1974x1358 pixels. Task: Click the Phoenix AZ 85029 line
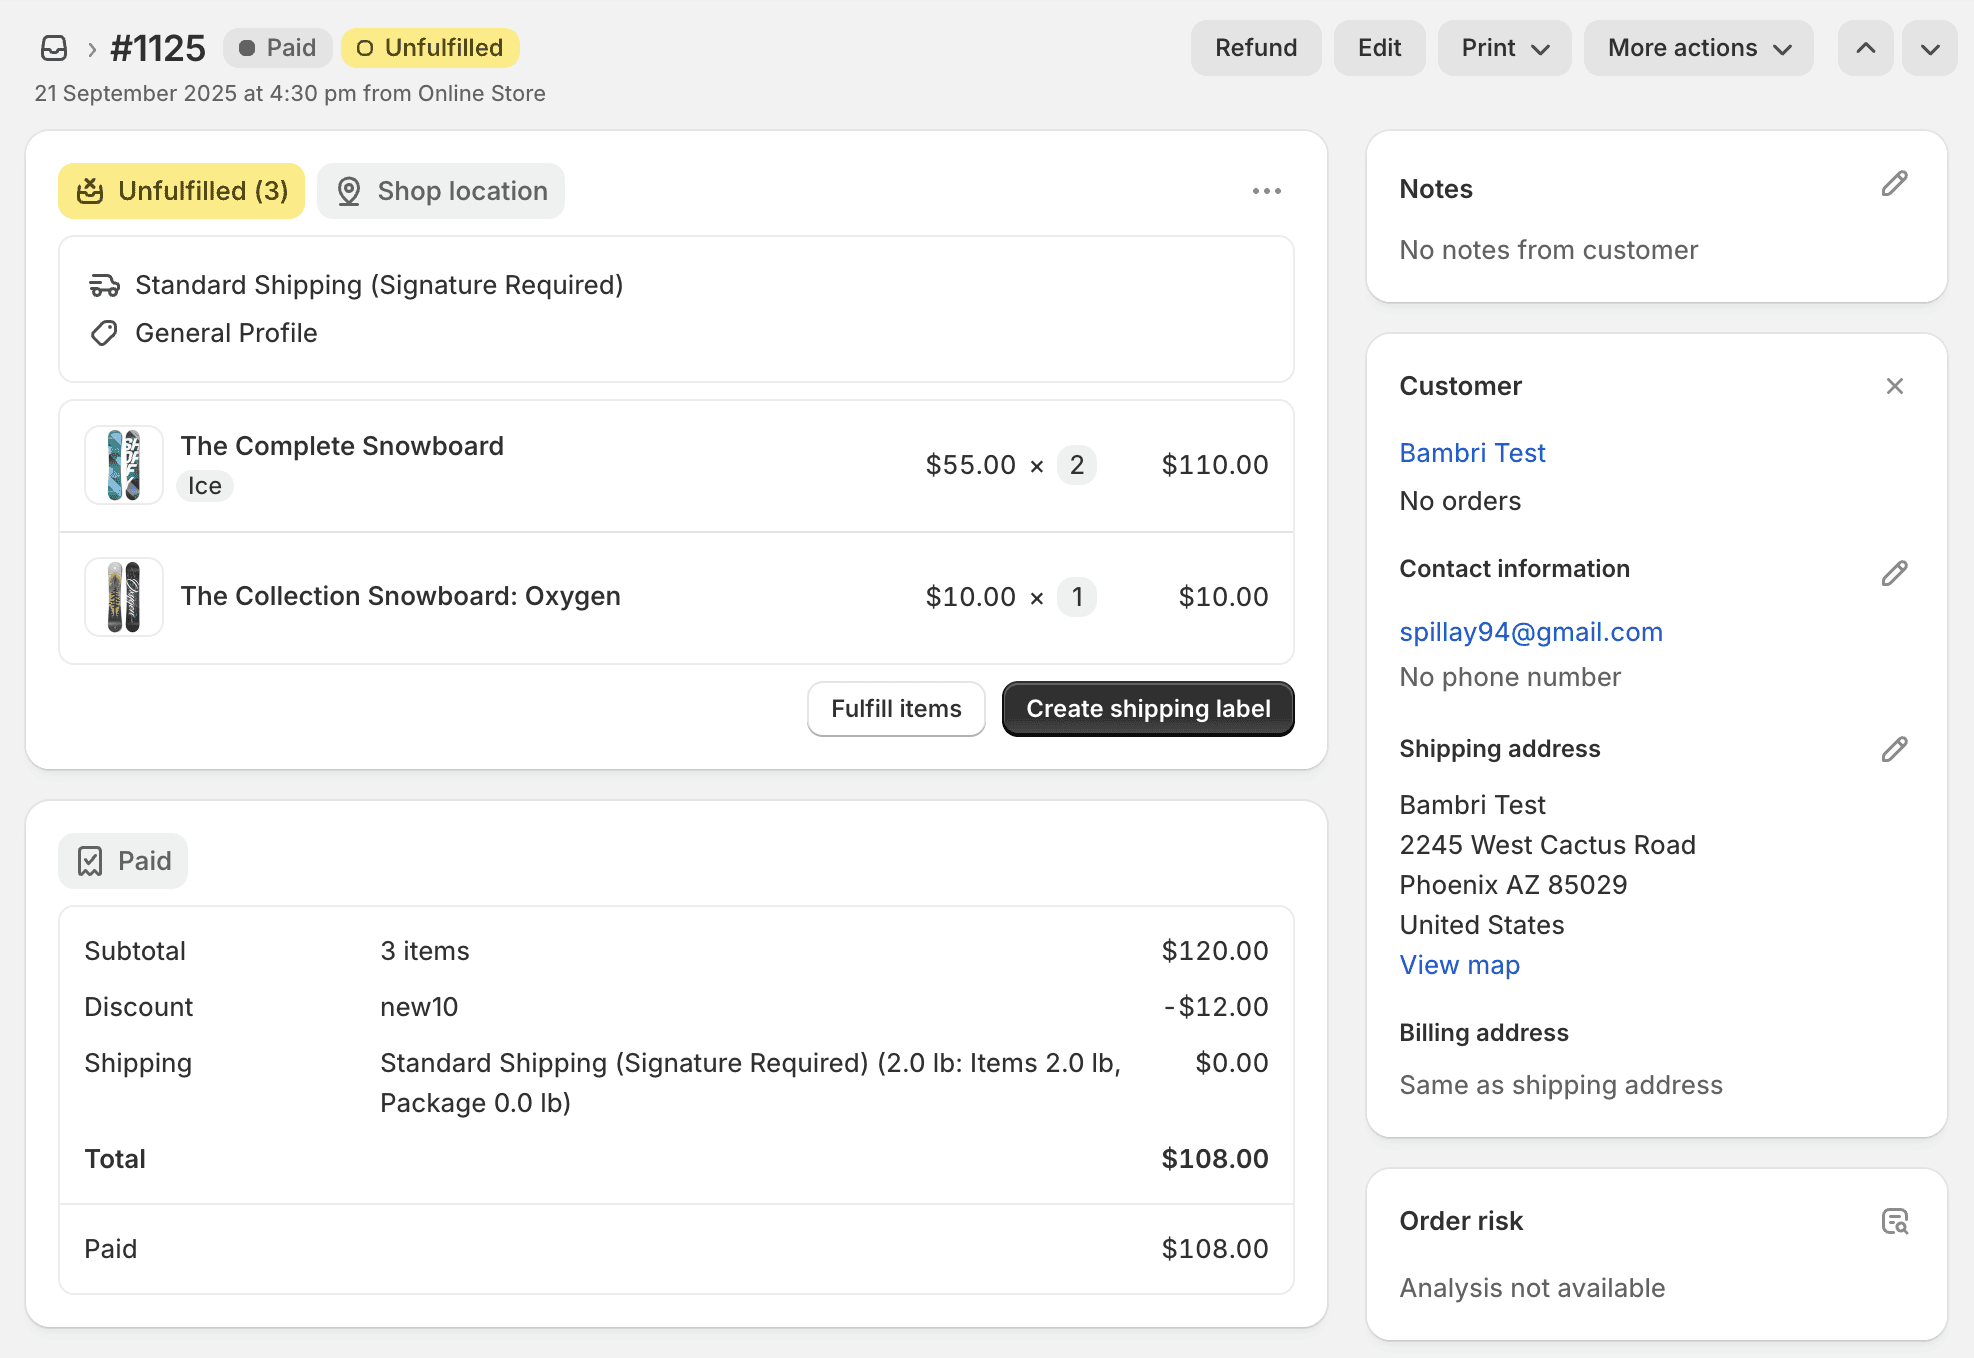(x=1513, y=885)
